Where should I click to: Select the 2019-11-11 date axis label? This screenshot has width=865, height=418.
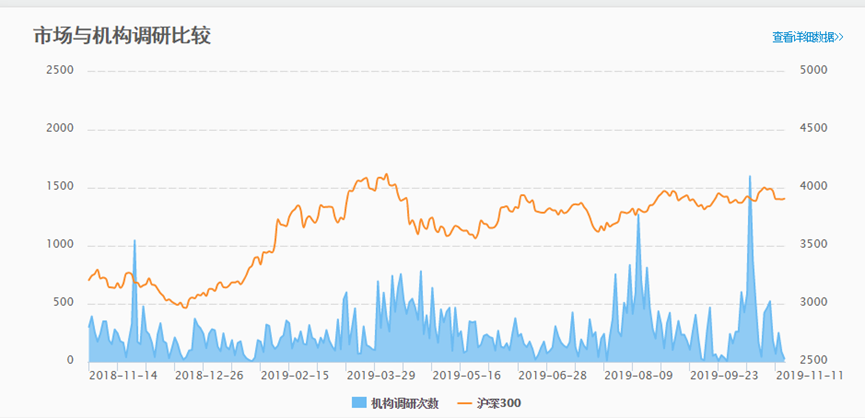click(810, 376)
